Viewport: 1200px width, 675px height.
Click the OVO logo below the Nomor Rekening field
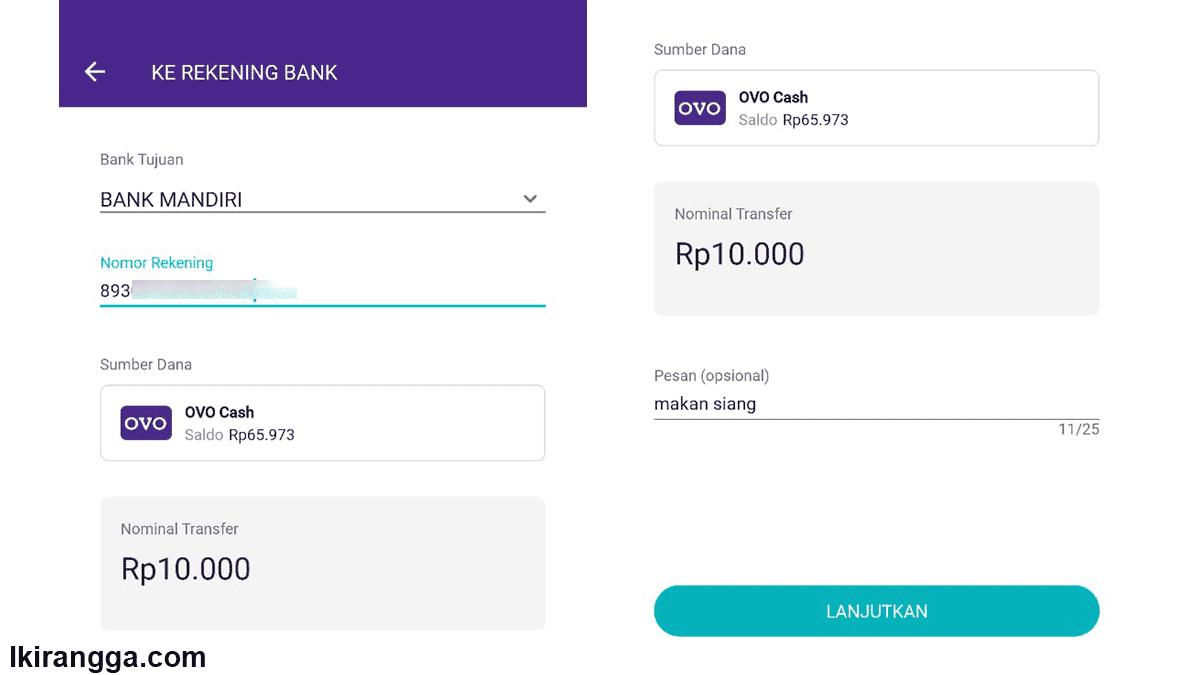point(146,423)
